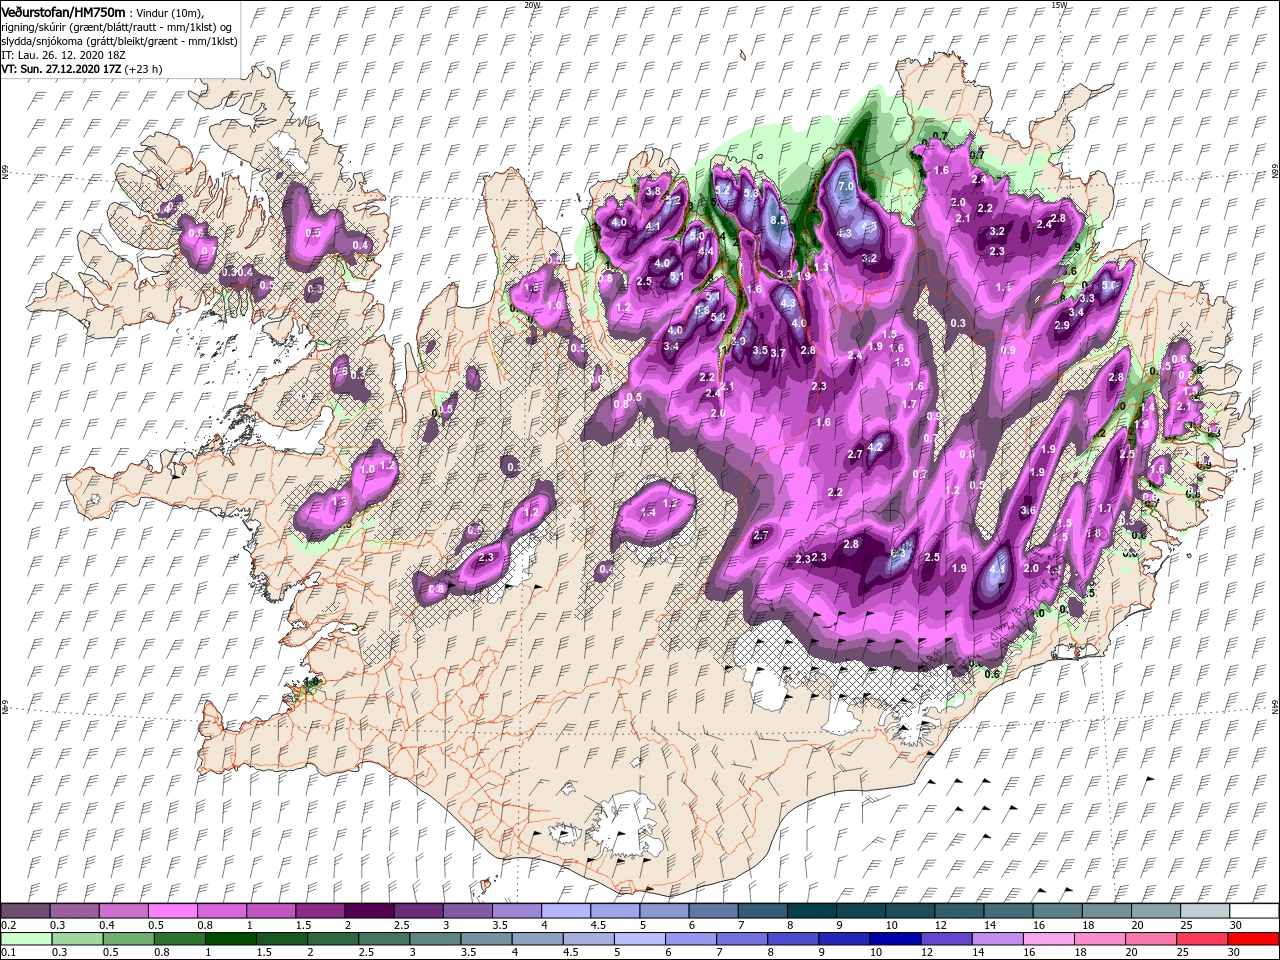Click the bright pink 0.5–0.8 snow legend swatch

point(172,911)
